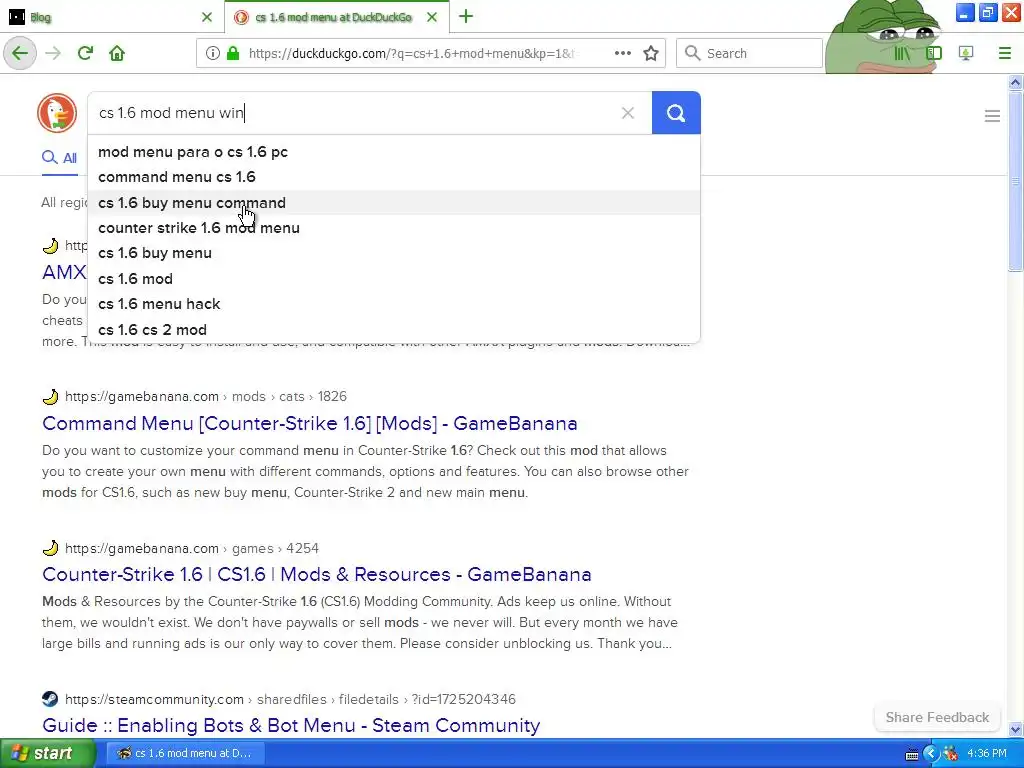The height and width of the screenshot is (768, 1024).
Task: Click the page scrollbar down arrow
Action: 1015,729
